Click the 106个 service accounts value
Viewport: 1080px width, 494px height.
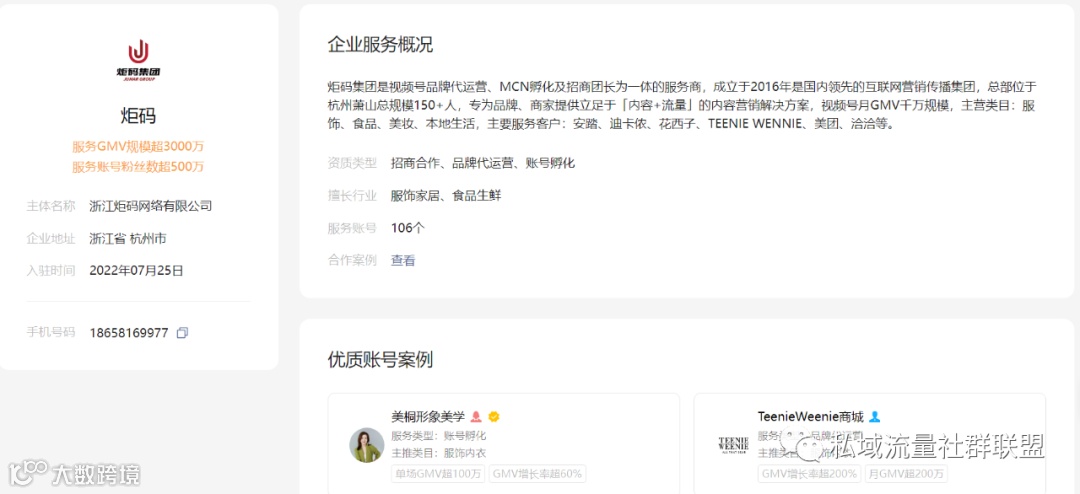tap(408, 228)
